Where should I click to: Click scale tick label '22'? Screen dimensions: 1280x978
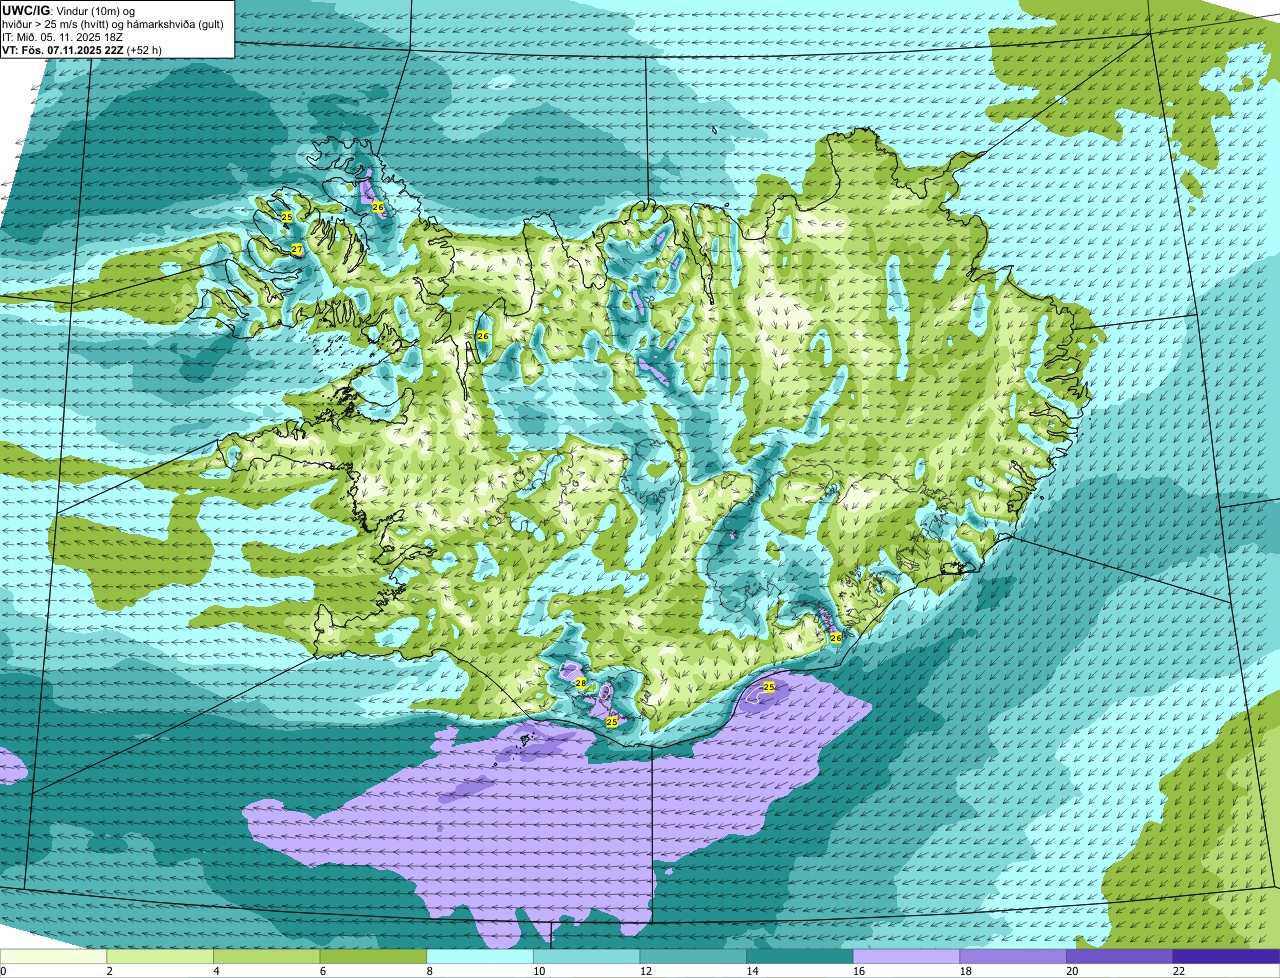click(1178, 970)
